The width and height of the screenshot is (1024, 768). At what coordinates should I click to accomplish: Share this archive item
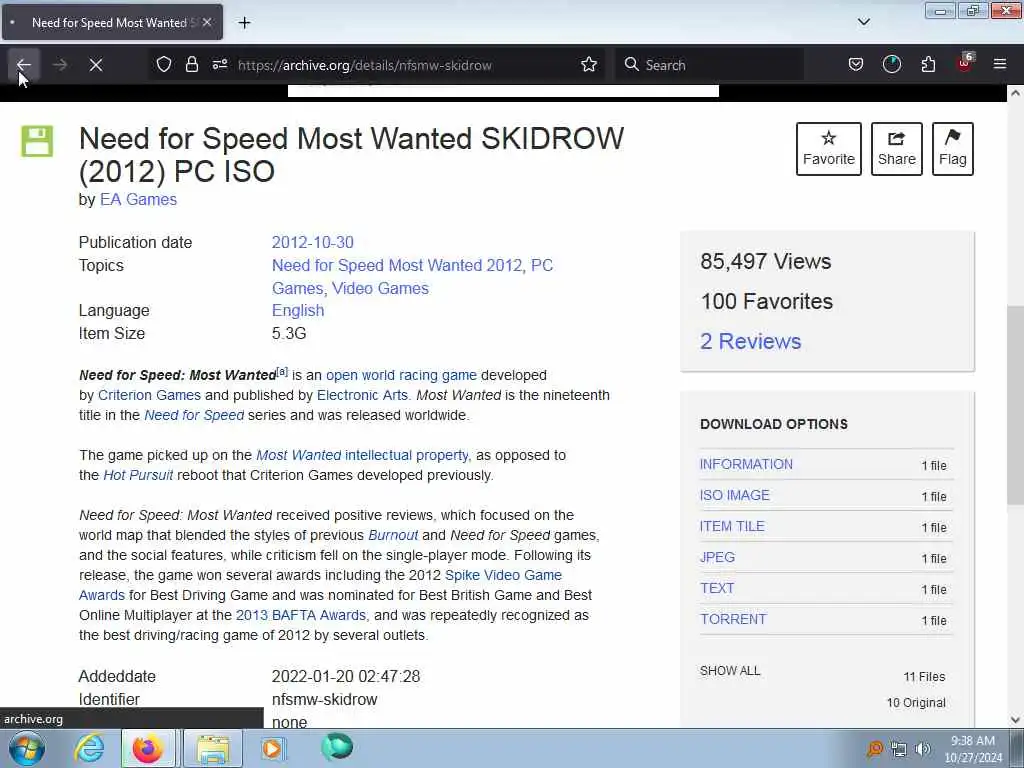896,149
